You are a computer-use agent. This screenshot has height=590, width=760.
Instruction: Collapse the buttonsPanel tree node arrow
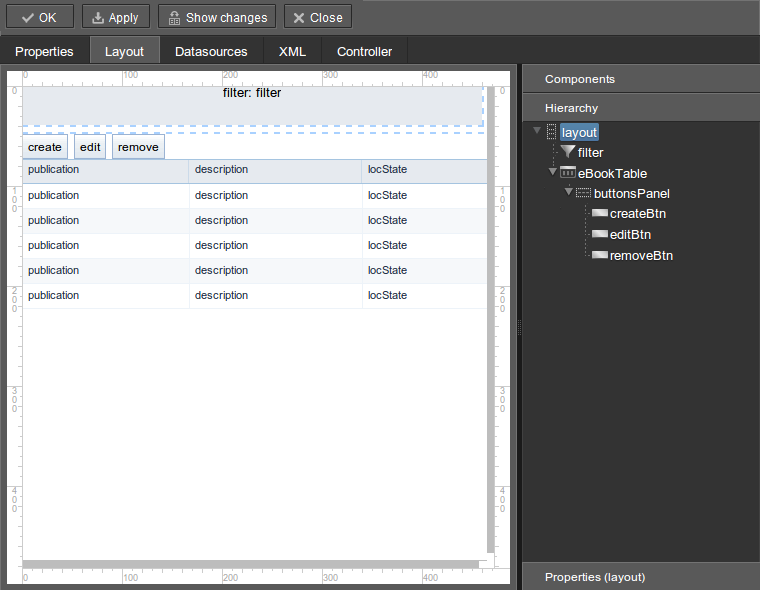tap(569, 191)
